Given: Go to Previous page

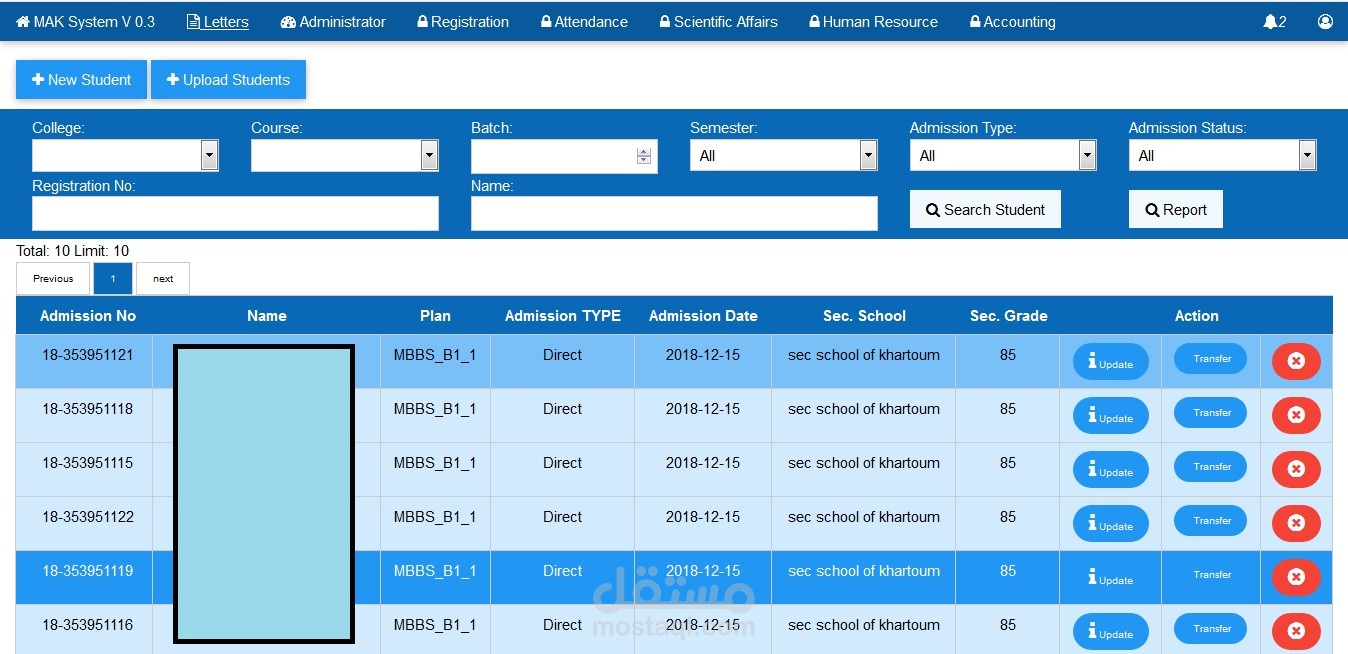Looking at the screenshot, I should point(53,278).
